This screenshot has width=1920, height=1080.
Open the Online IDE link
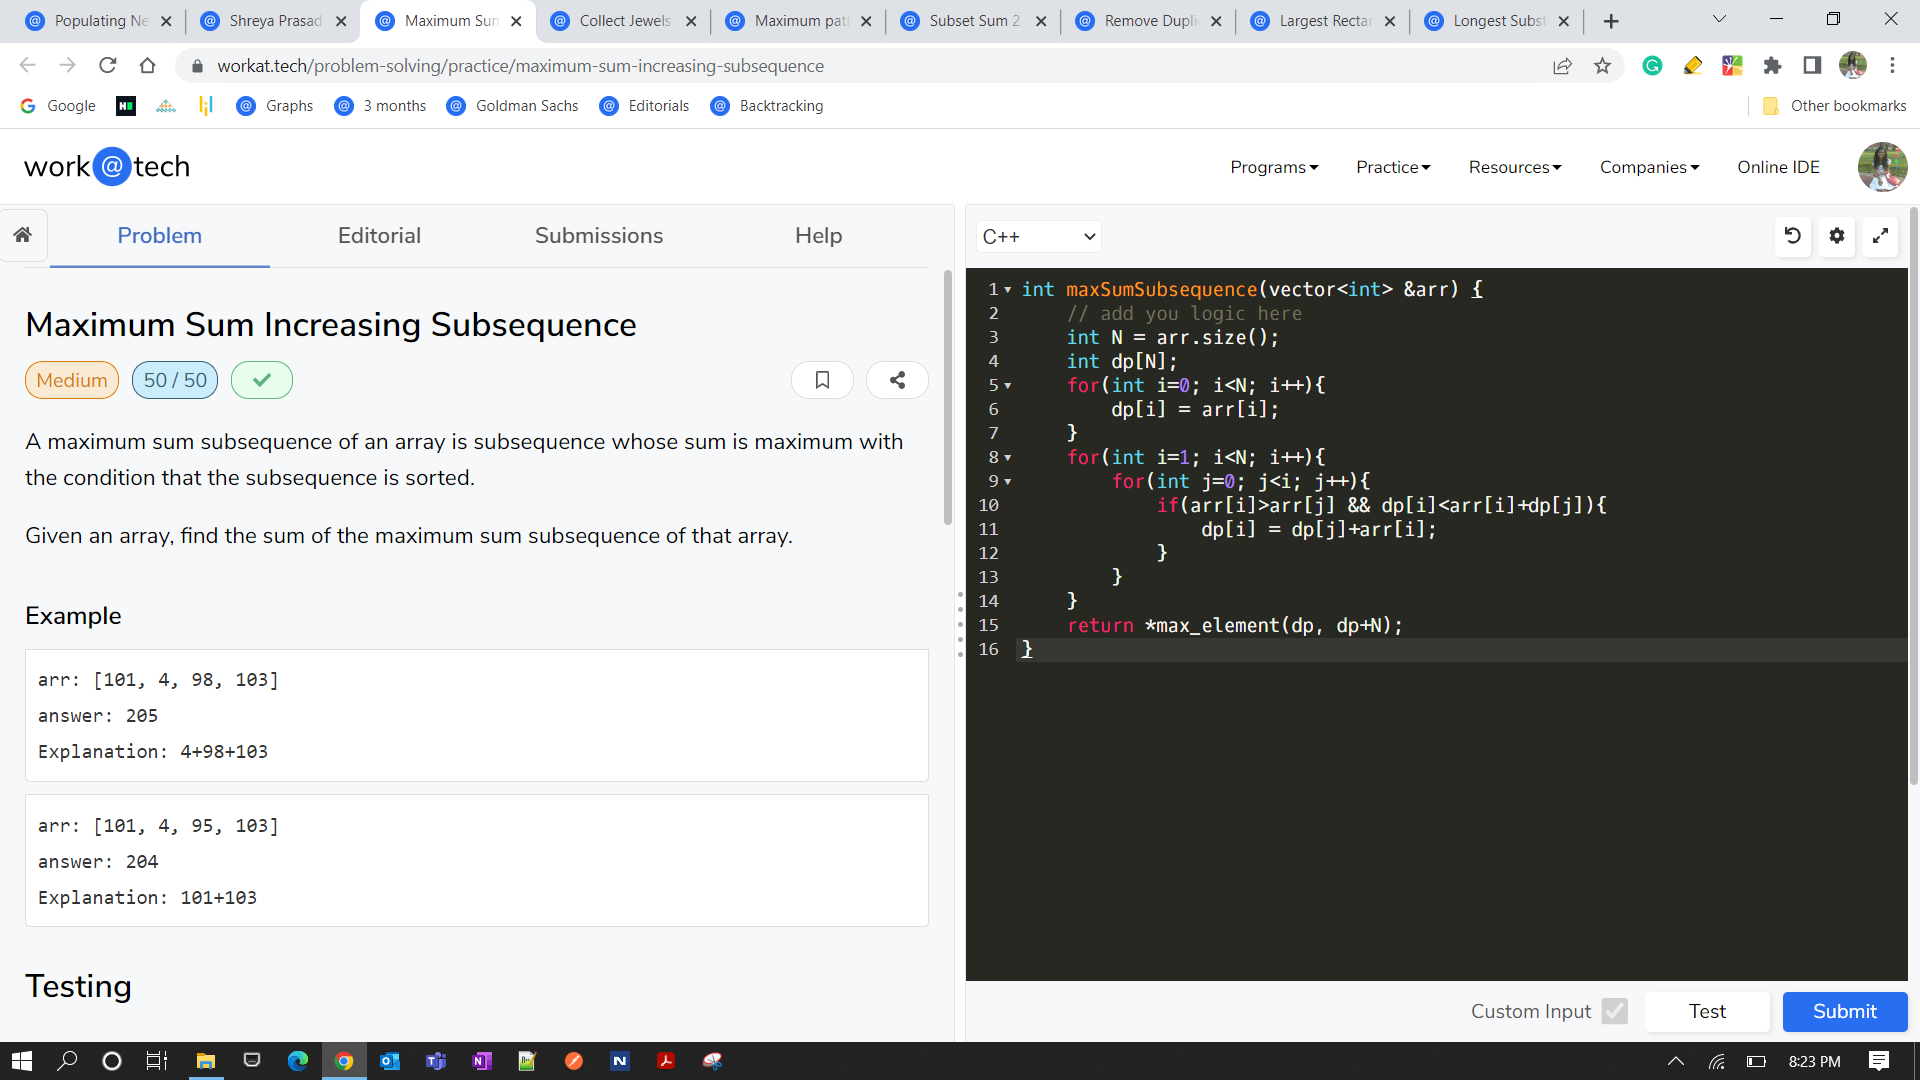click(x=1778, y=167)
